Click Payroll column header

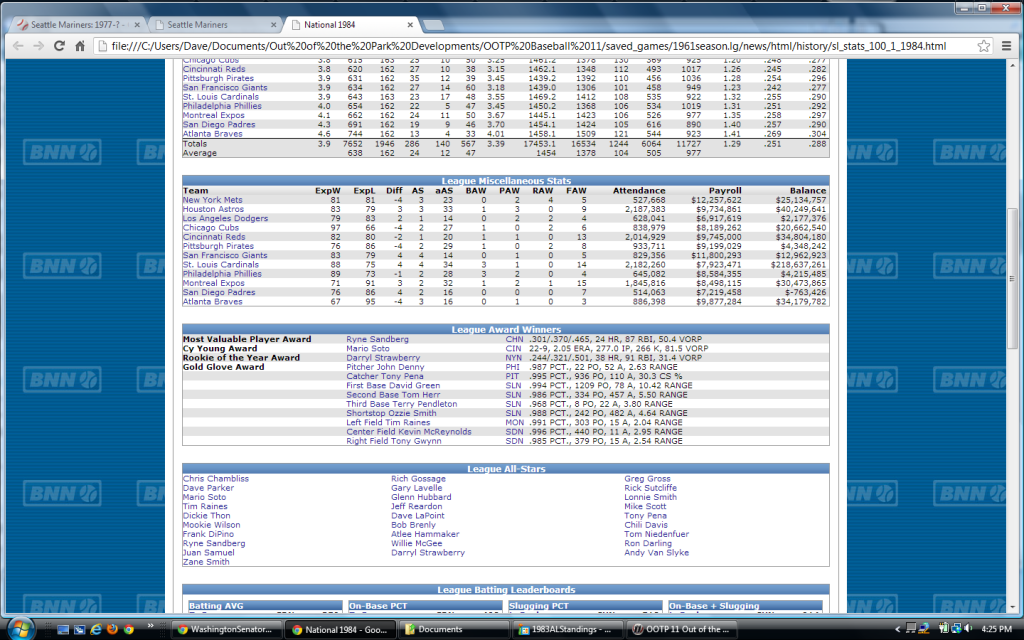tap(725, 191)
